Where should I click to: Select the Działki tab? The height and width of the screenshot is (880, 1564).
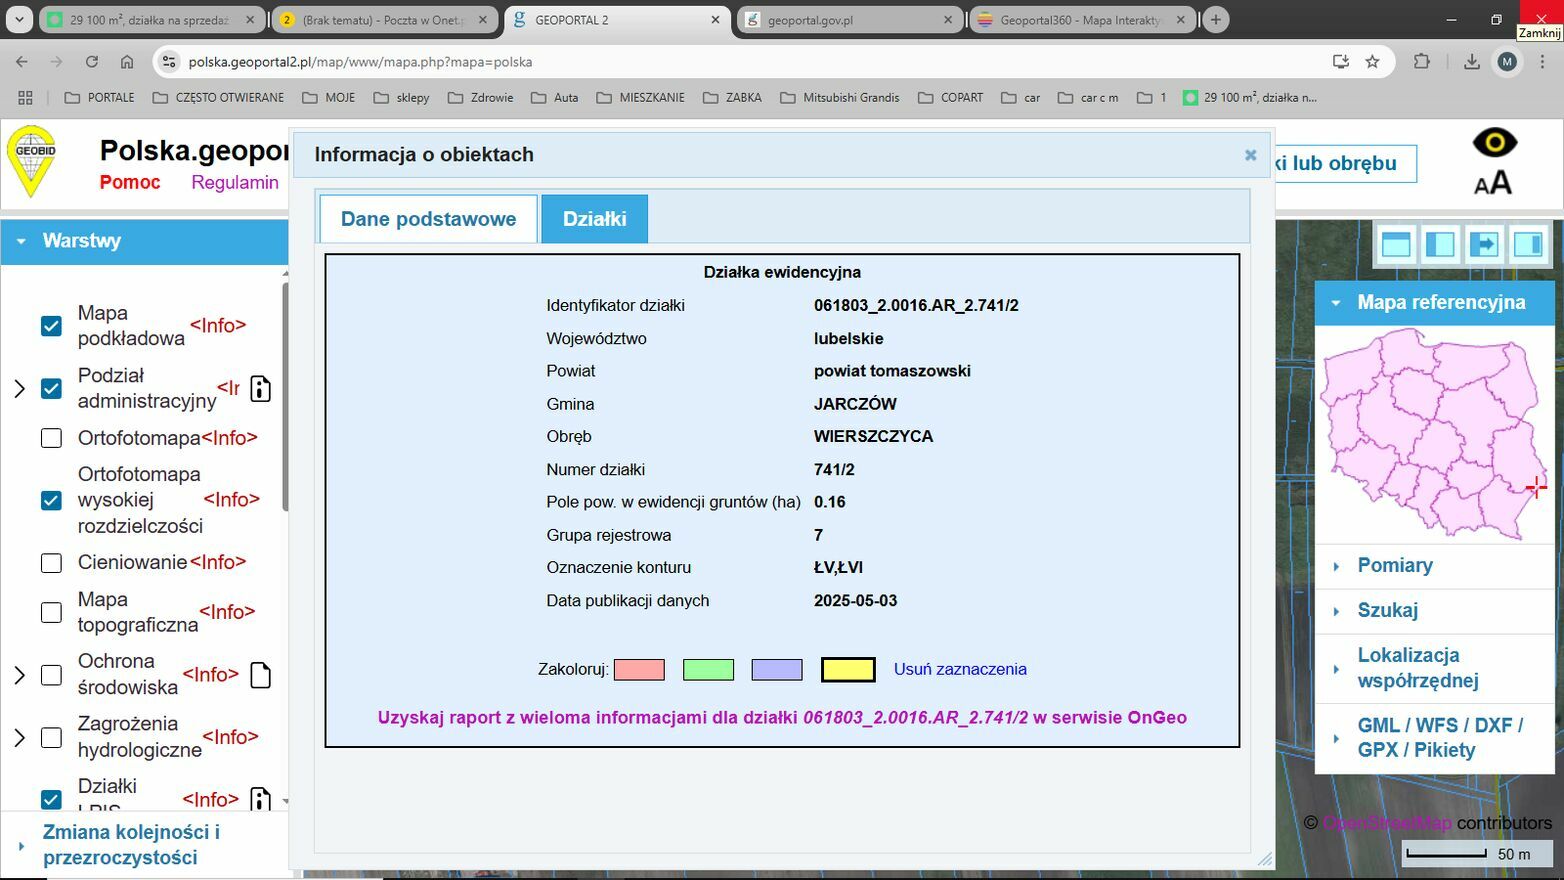coord(594,219)
